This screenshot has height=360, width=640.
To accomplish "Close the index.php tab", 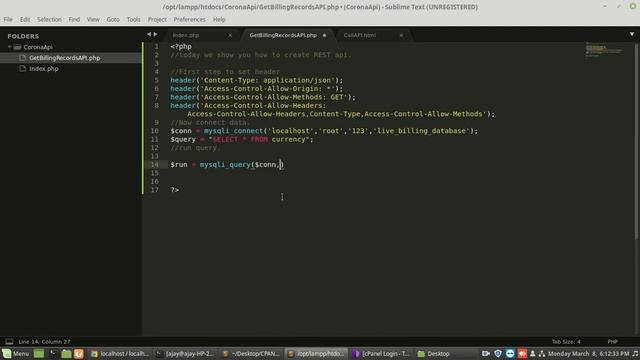I will point(230,36).
